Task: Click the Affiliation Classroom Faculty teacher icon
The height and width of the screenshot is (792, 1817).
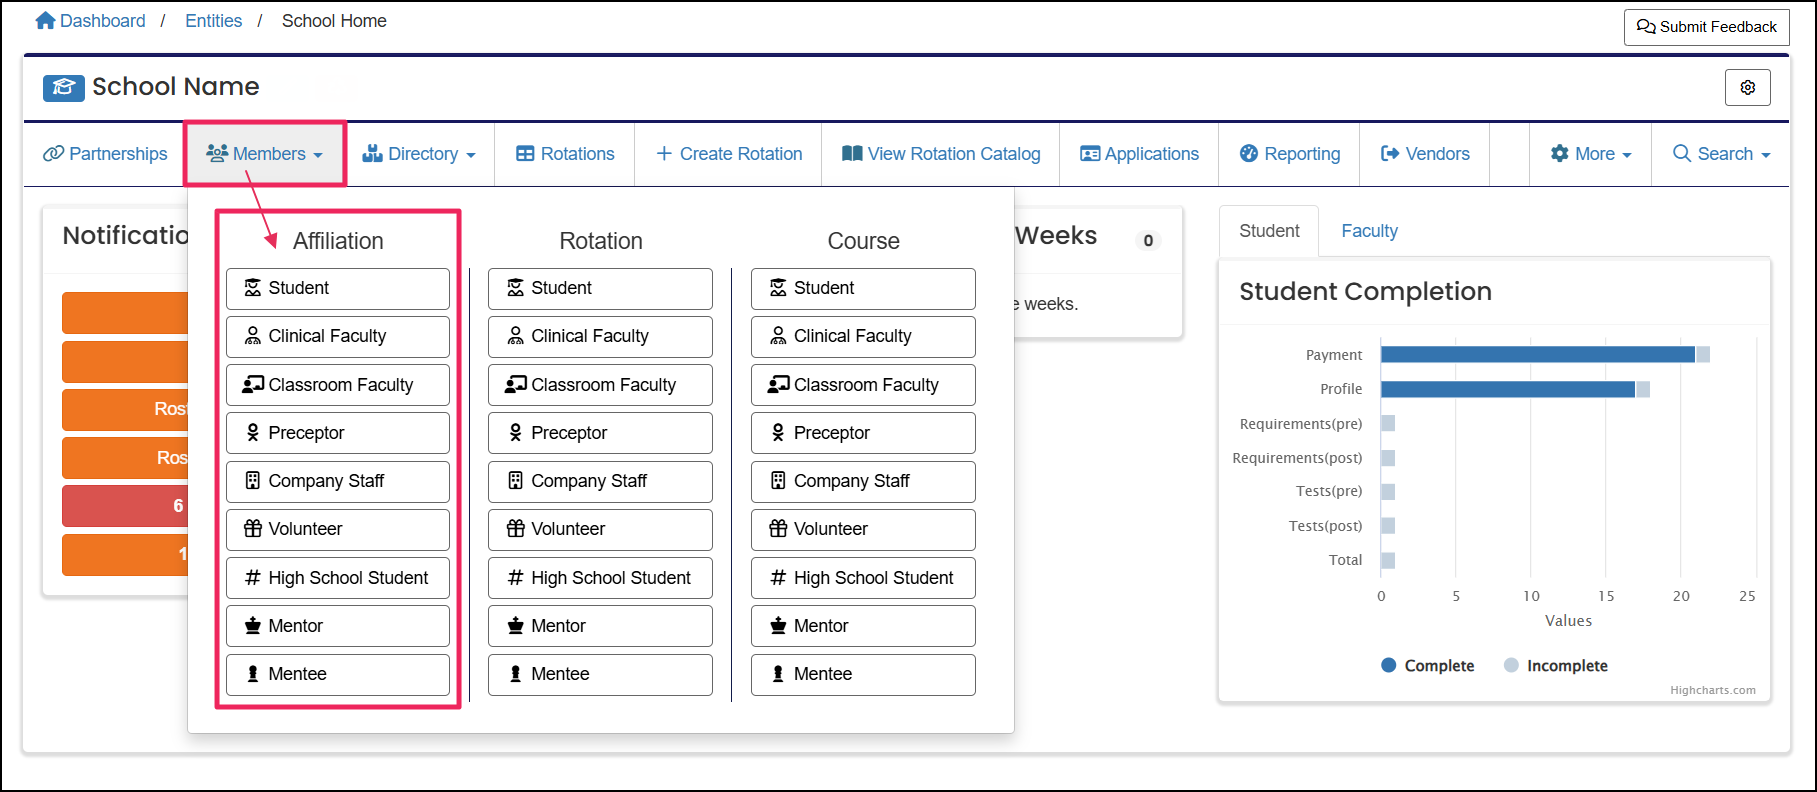Action: click(253, 385)
